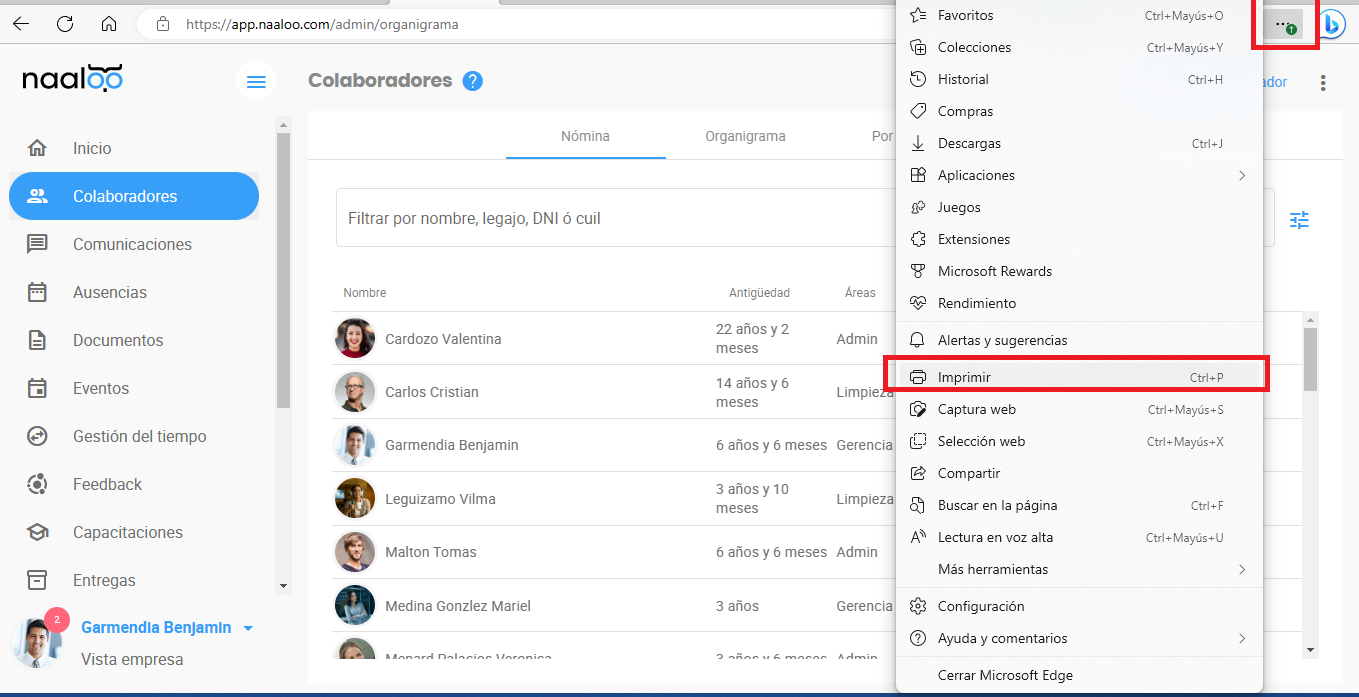
Task: Choose Cerrar Microsoft Edge
Action: [1079, 675]
